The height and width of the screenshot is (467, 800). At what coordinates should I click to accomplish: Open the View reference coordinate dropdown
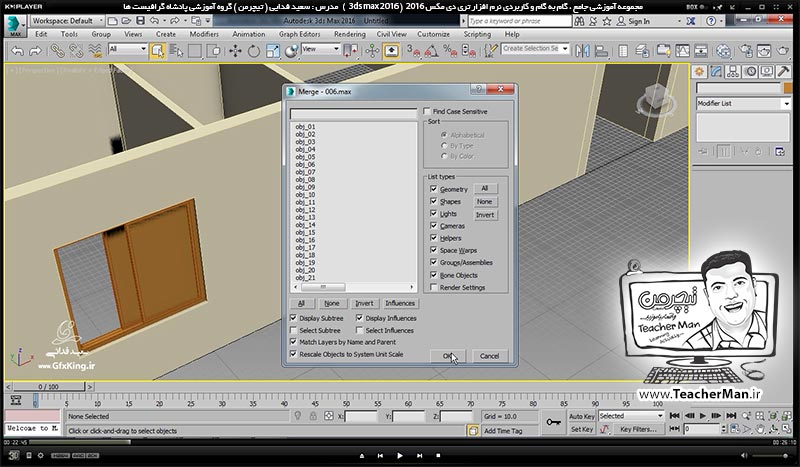point(320,49)
